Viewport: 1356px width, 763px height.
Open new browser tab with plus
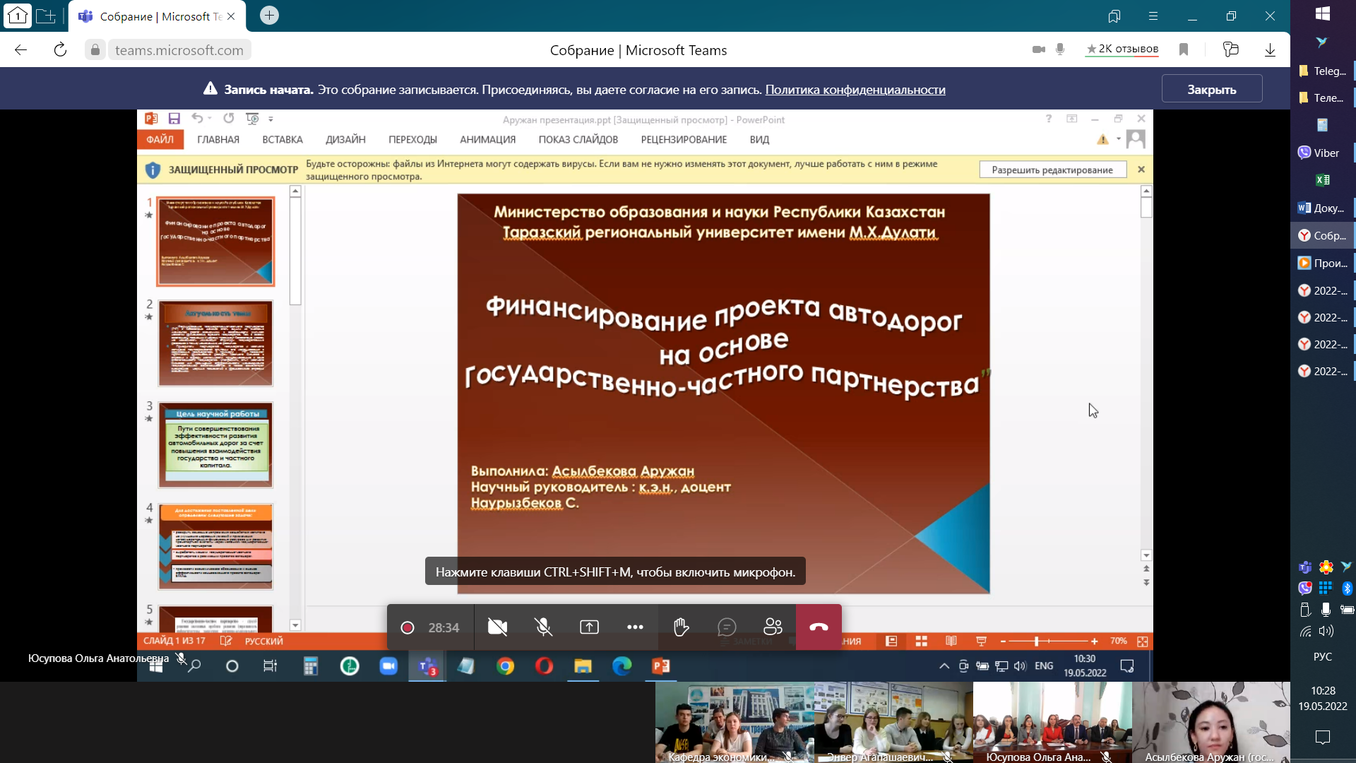click(x=269, y=16)
